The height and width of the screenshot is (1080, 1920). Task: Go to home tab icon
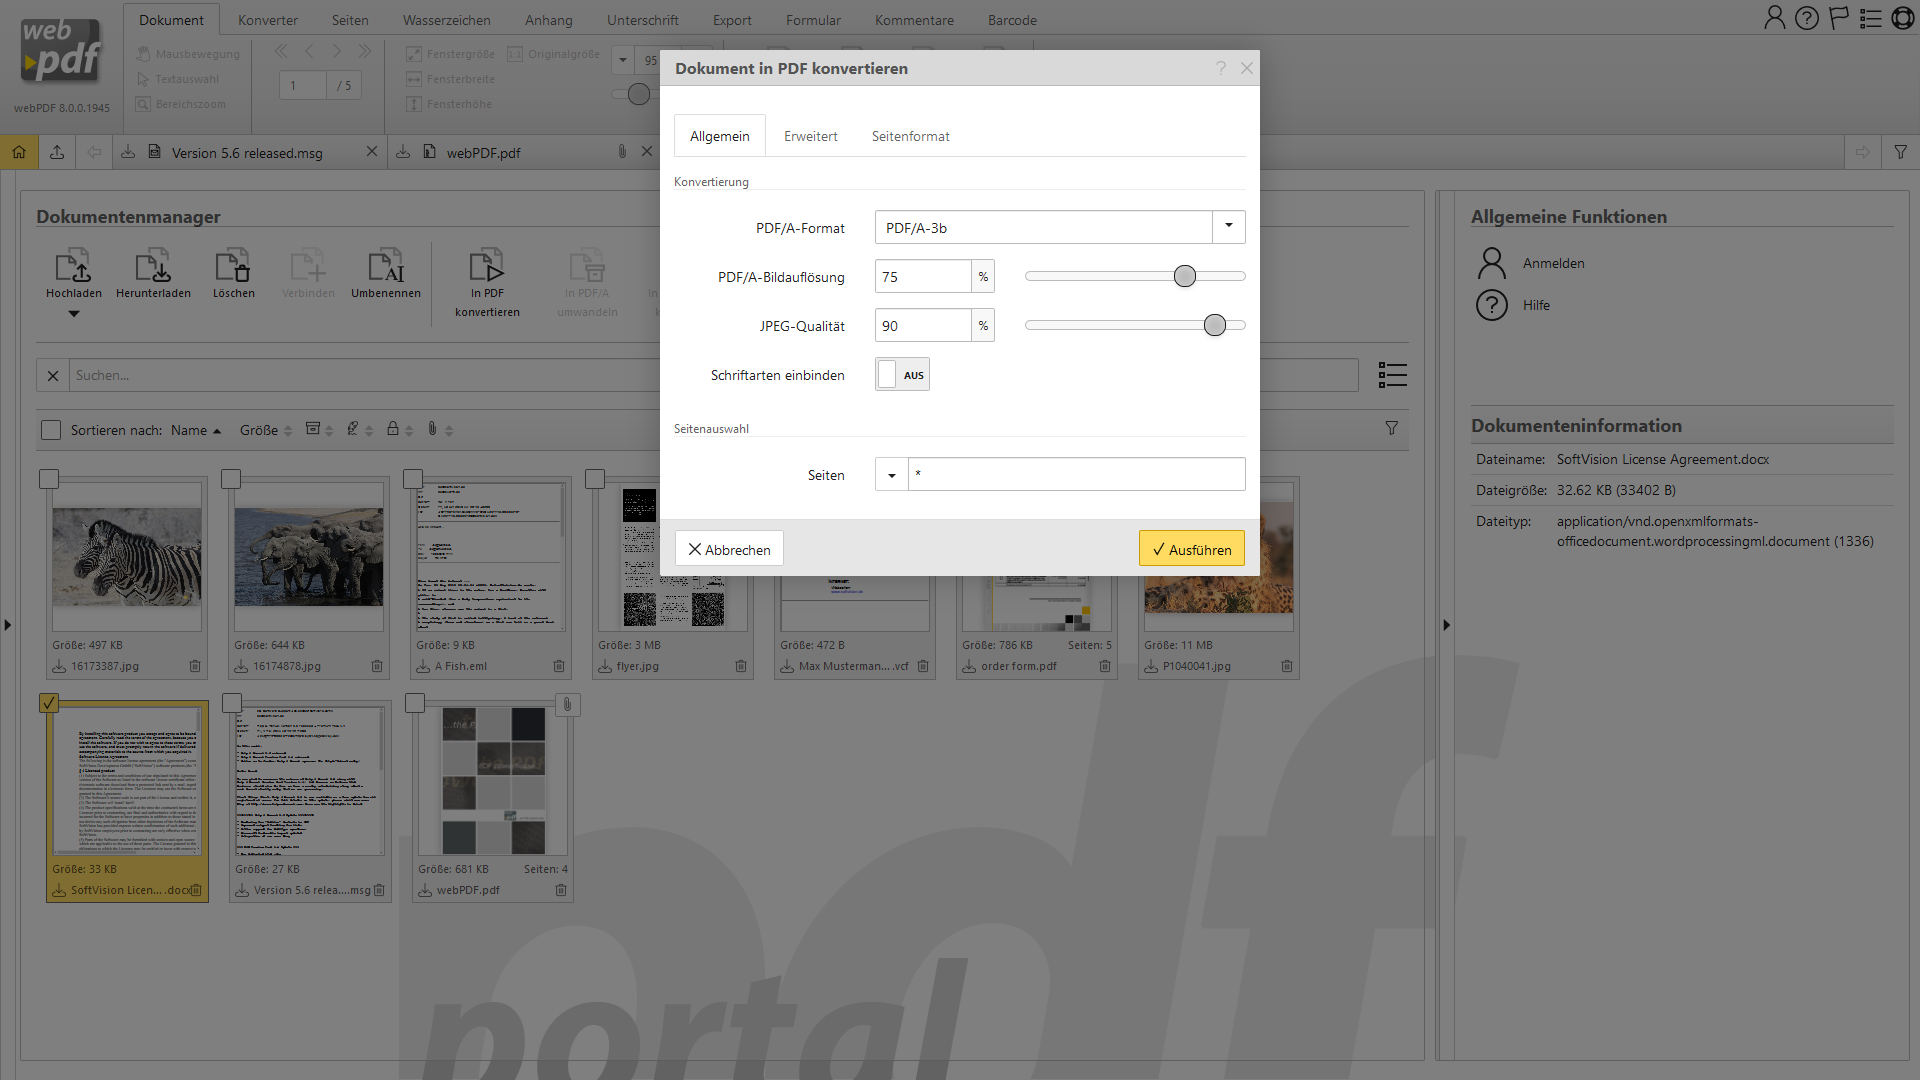pyautogui.click(x=19, y=152)
